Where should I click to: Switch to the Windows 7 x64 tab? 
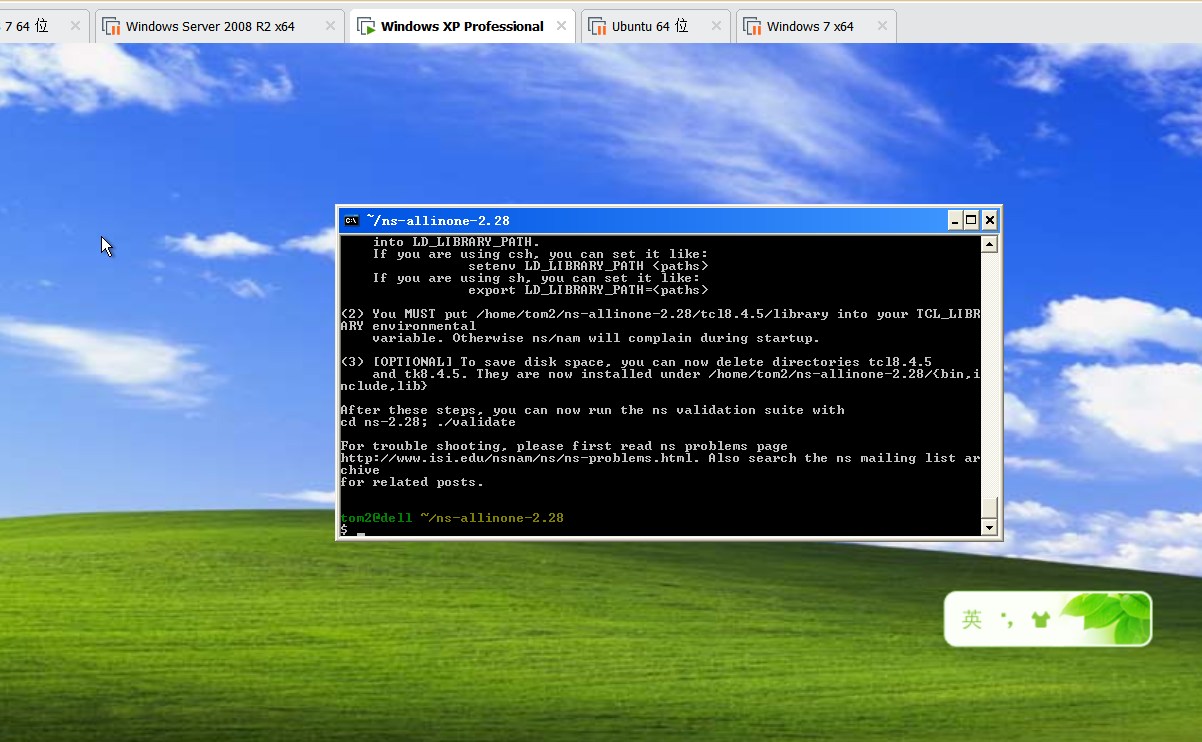coord(816,26)
